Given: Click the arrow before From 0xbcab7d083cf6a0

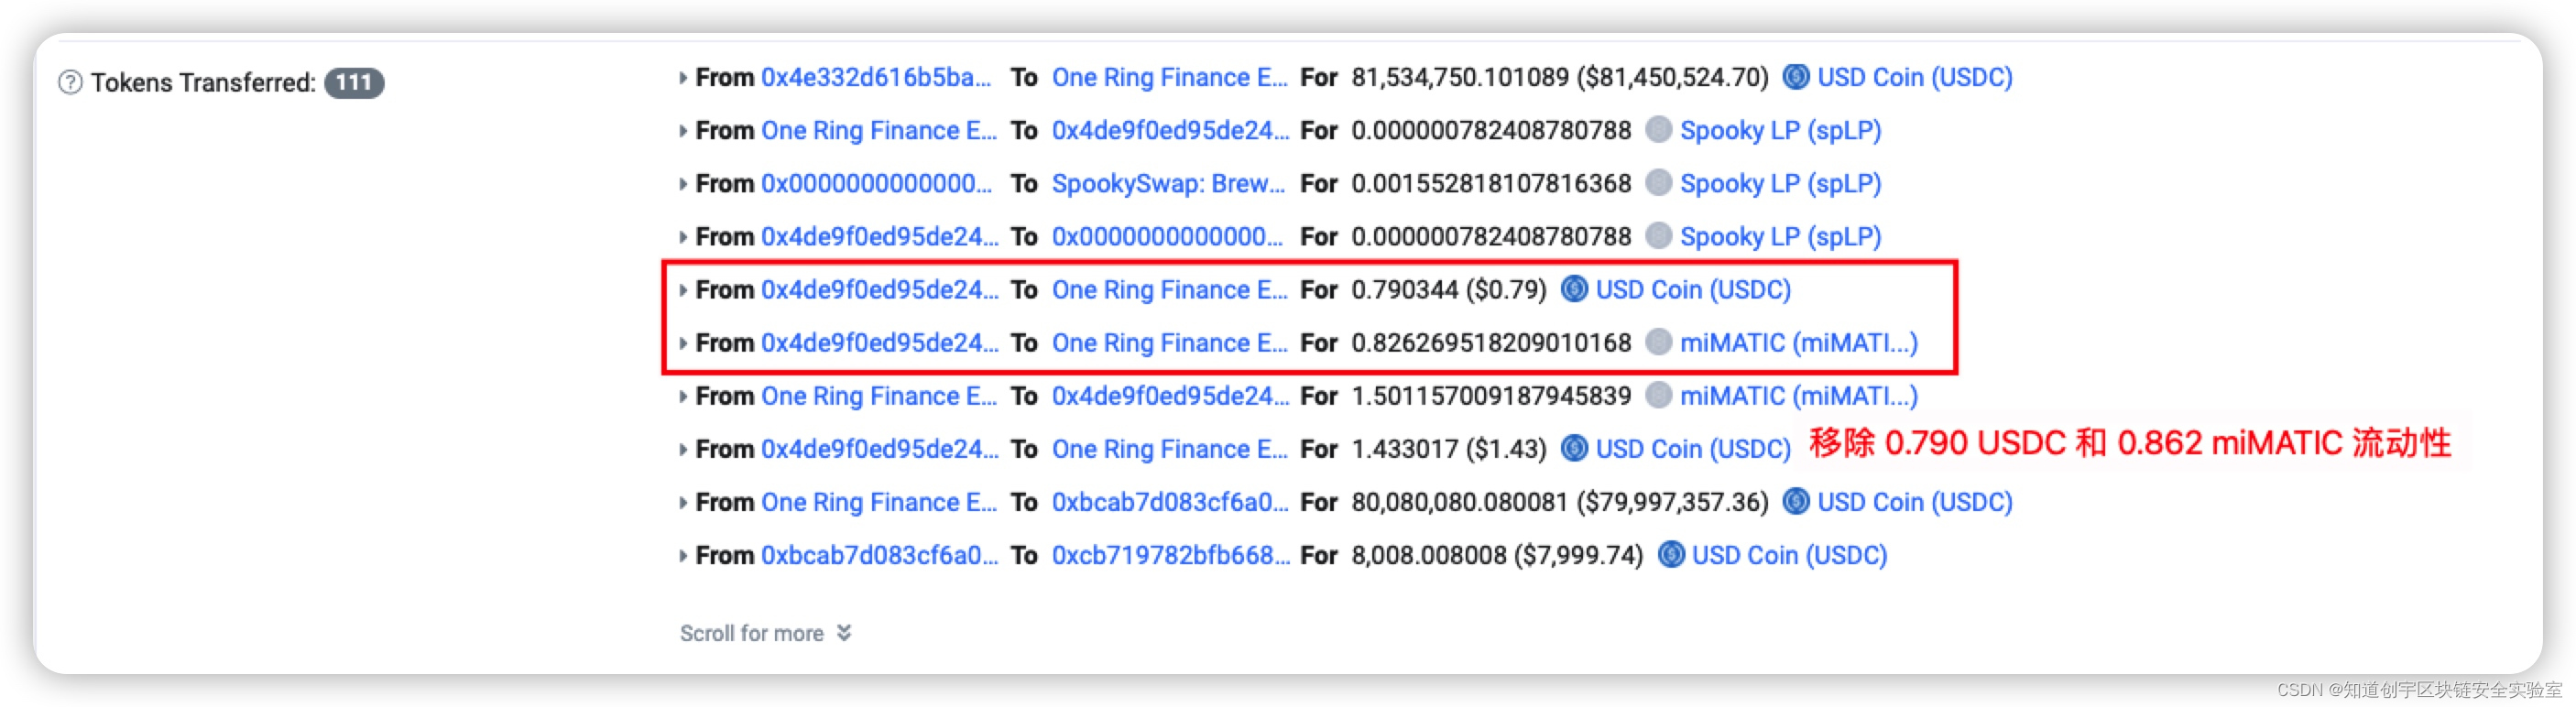Looking at the screenshot, I should tap(682, 554).
